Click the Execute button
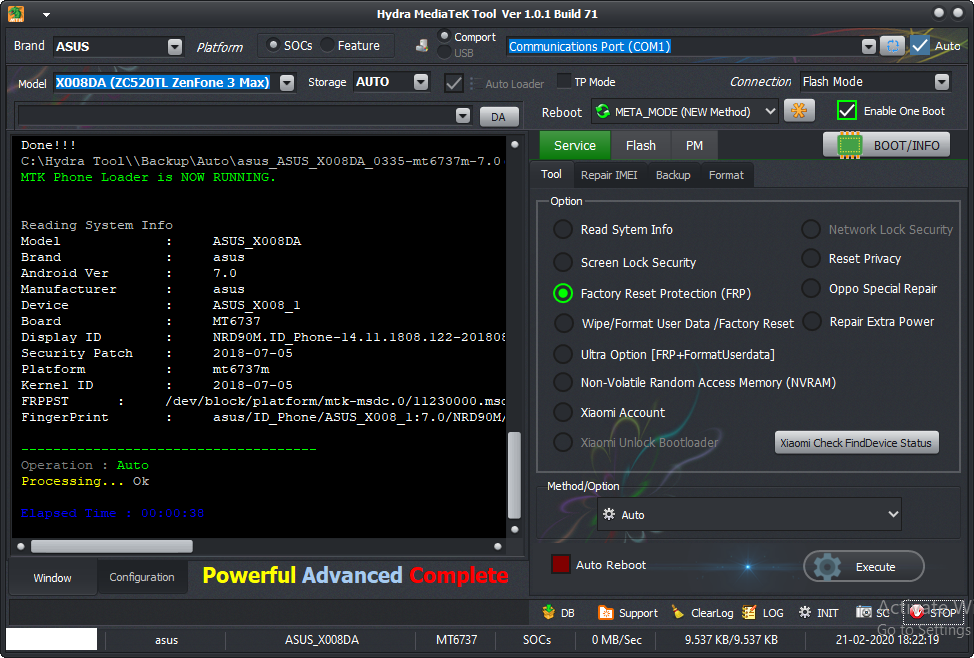Screen dimensions: 974x658 863,567
